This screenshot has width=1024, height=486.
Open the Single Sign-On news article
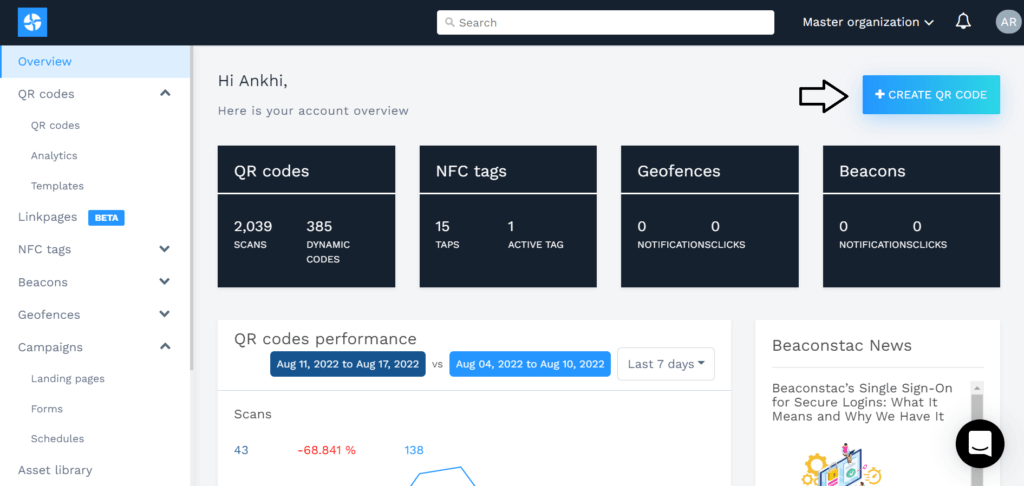[862, 402]
